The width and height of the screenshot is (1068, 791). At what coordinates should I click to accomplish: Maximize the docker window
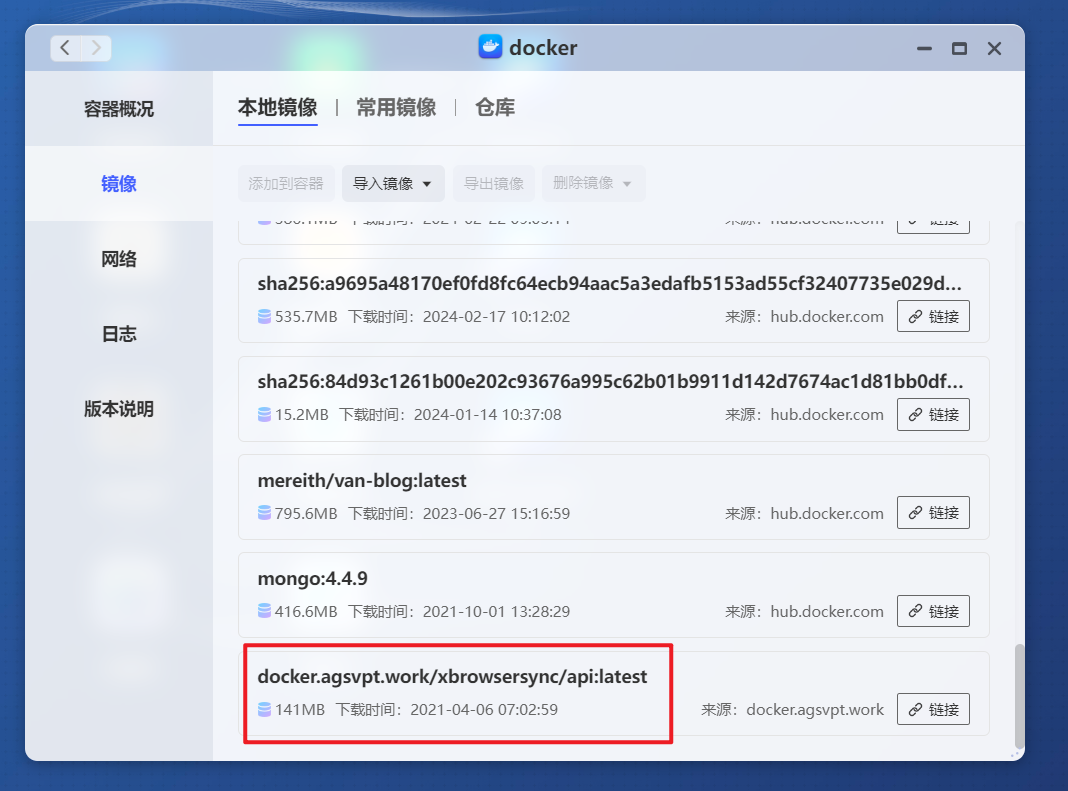click(959, 48)
